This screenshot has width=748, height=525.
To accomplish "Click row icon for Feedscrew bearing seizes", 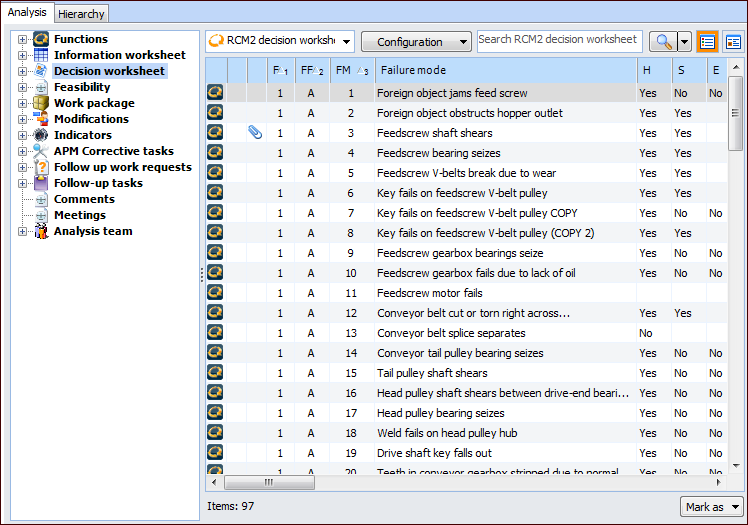I will (x=215, y=153).
